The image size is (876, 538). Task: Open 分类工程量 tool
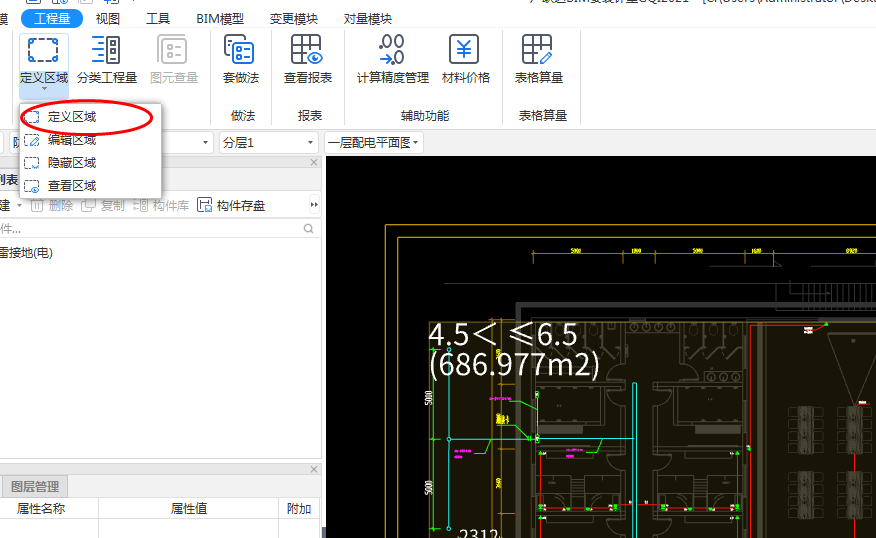(107, 59)
